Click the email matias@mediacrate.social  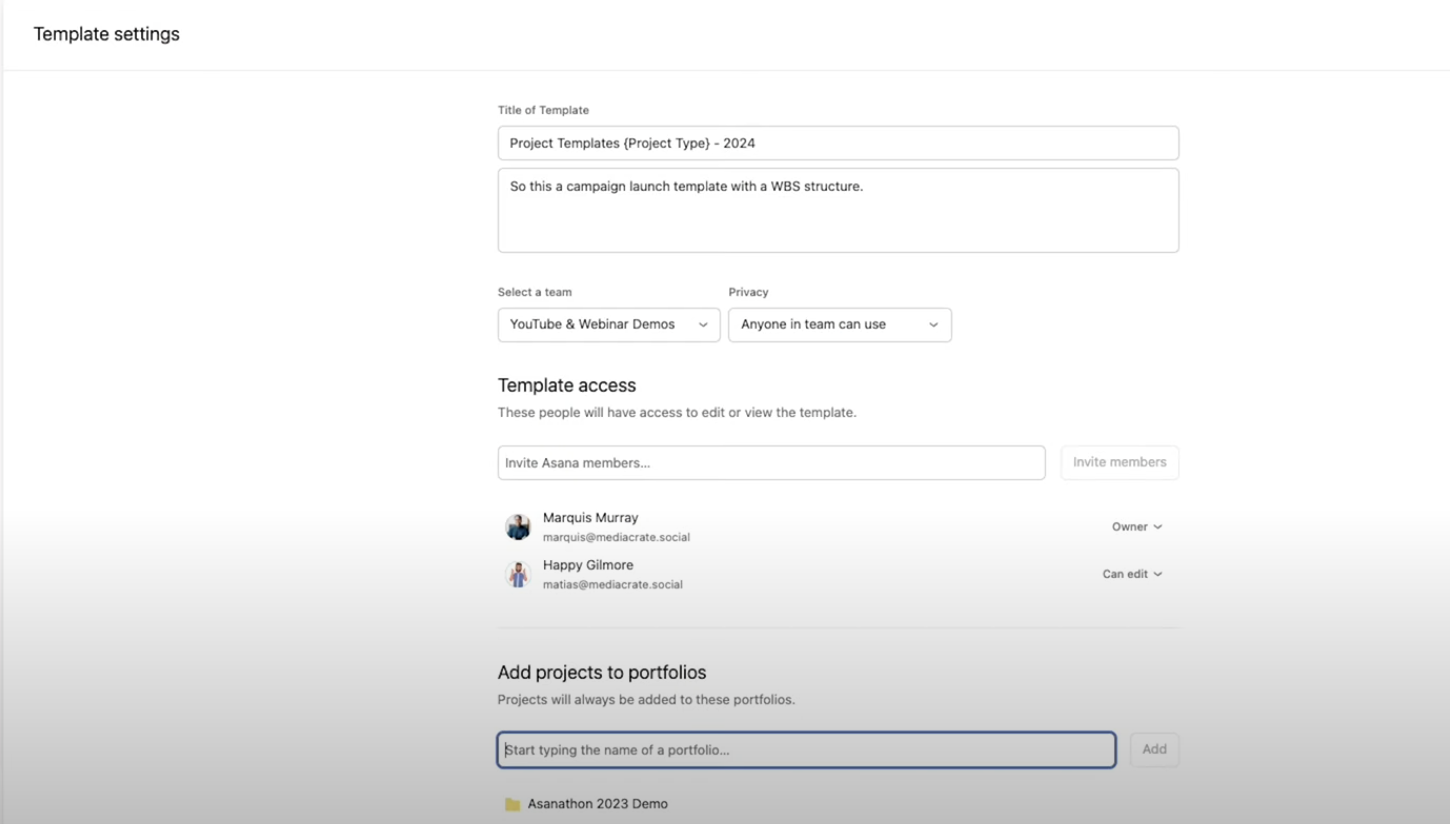613,584
